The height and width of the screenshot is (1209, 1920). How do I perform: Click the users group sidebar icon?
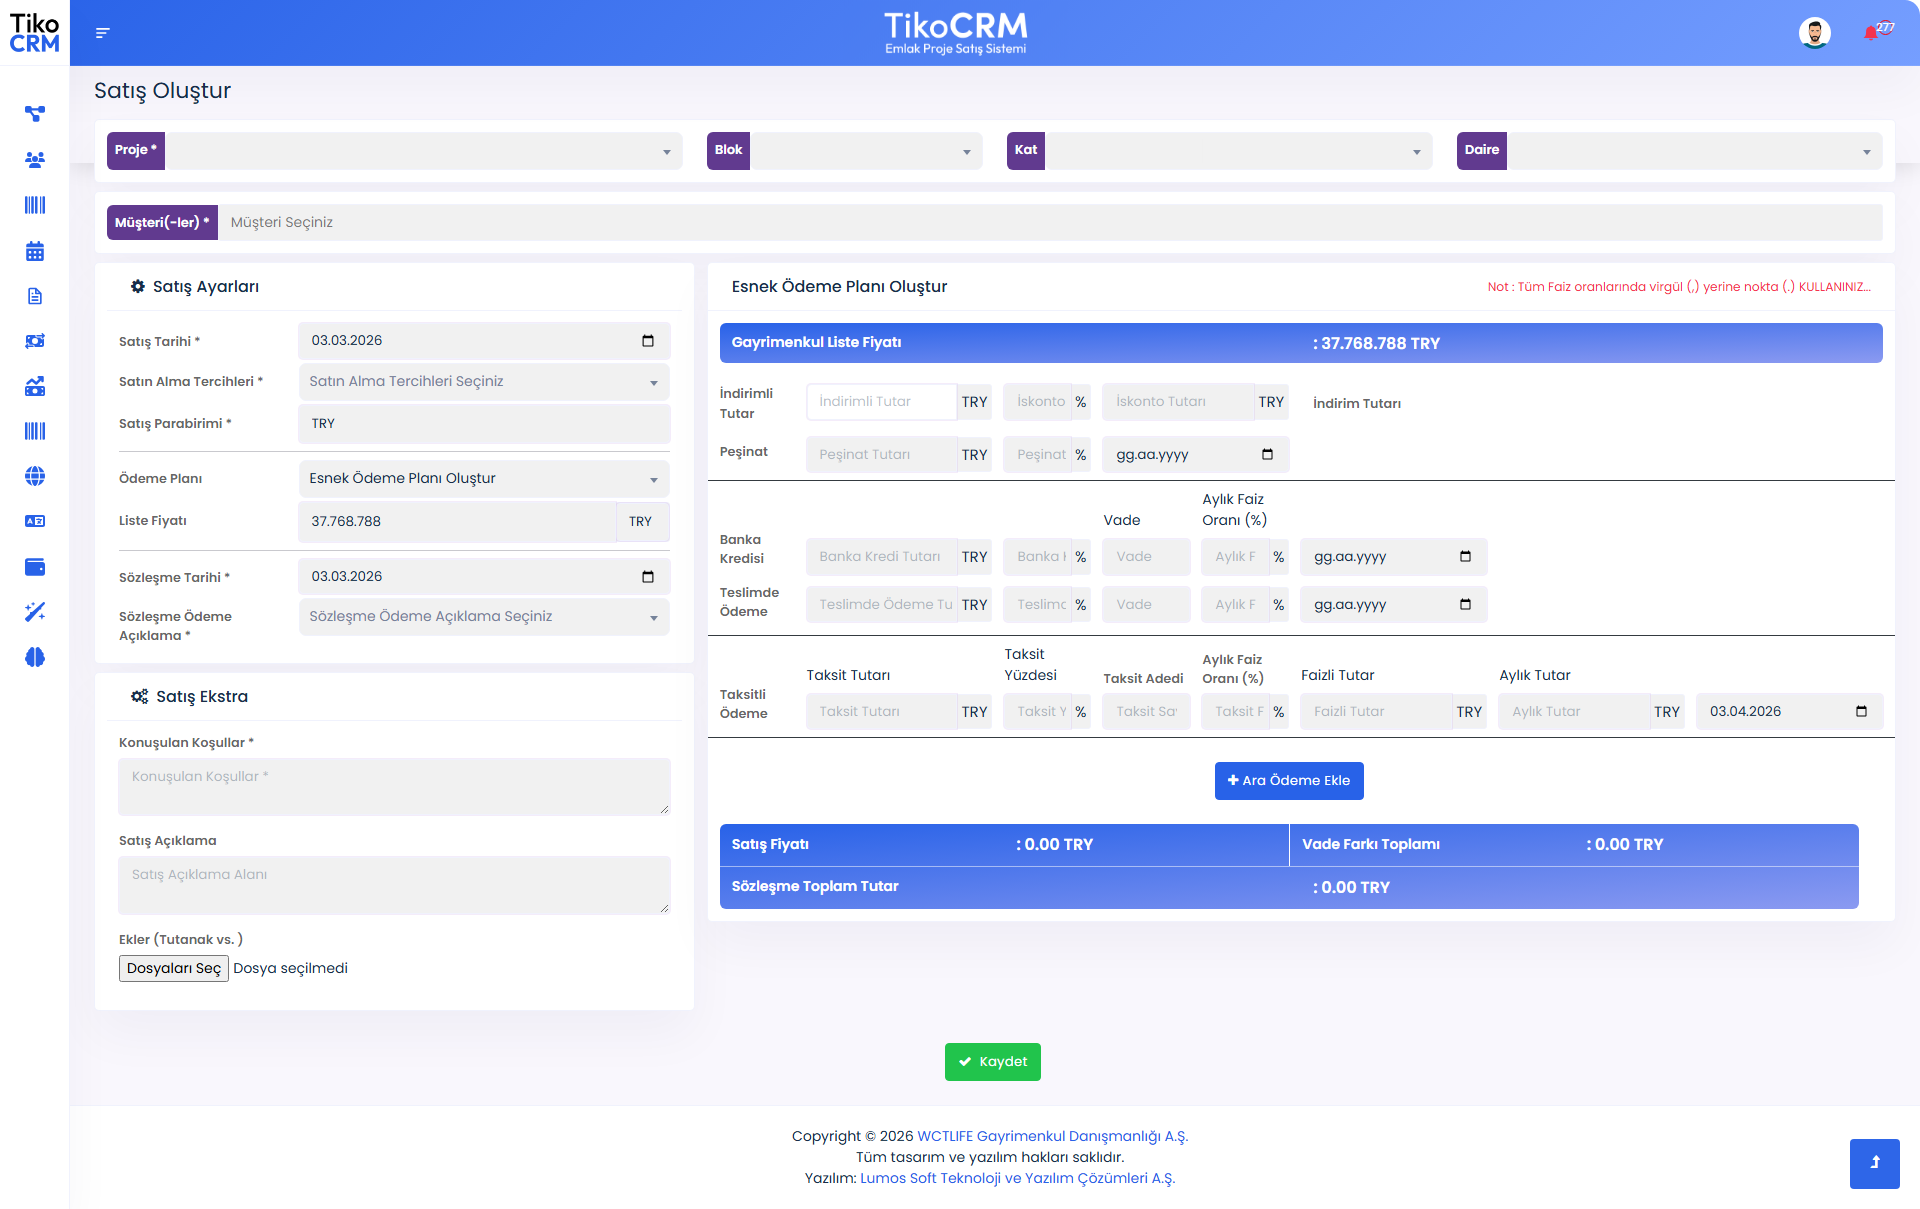[35, 160]
